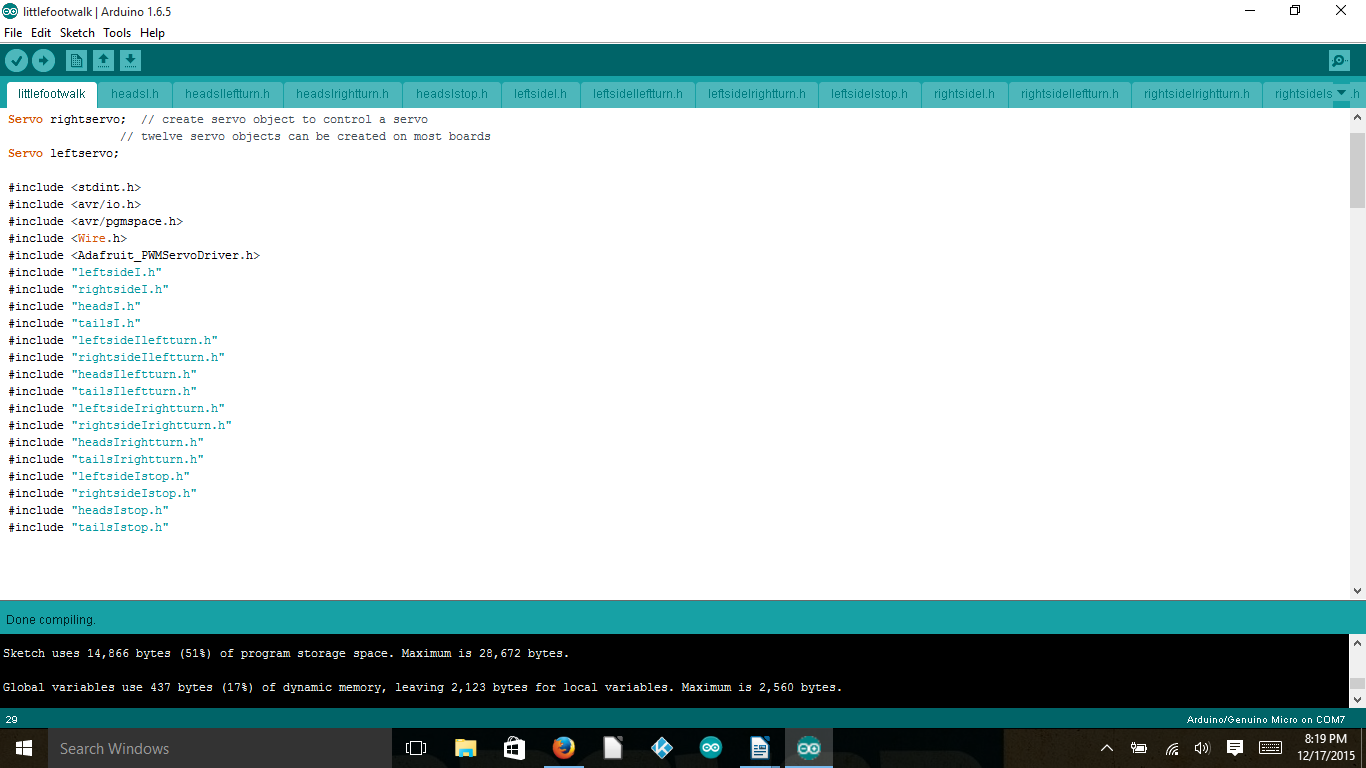Open the Edit menu
Viewport: 1366px width, 768px height.
pos(41,33)
